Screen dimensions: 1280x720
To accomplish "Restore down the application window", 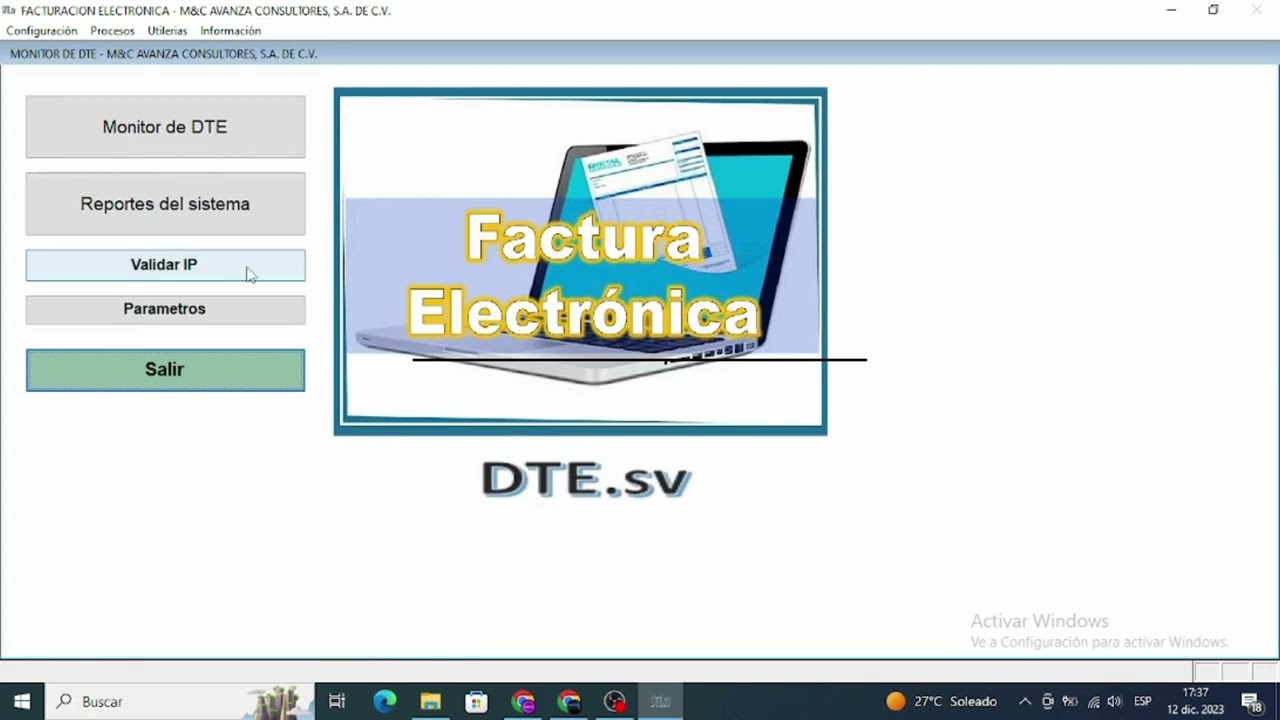I will coord(1213,10).
